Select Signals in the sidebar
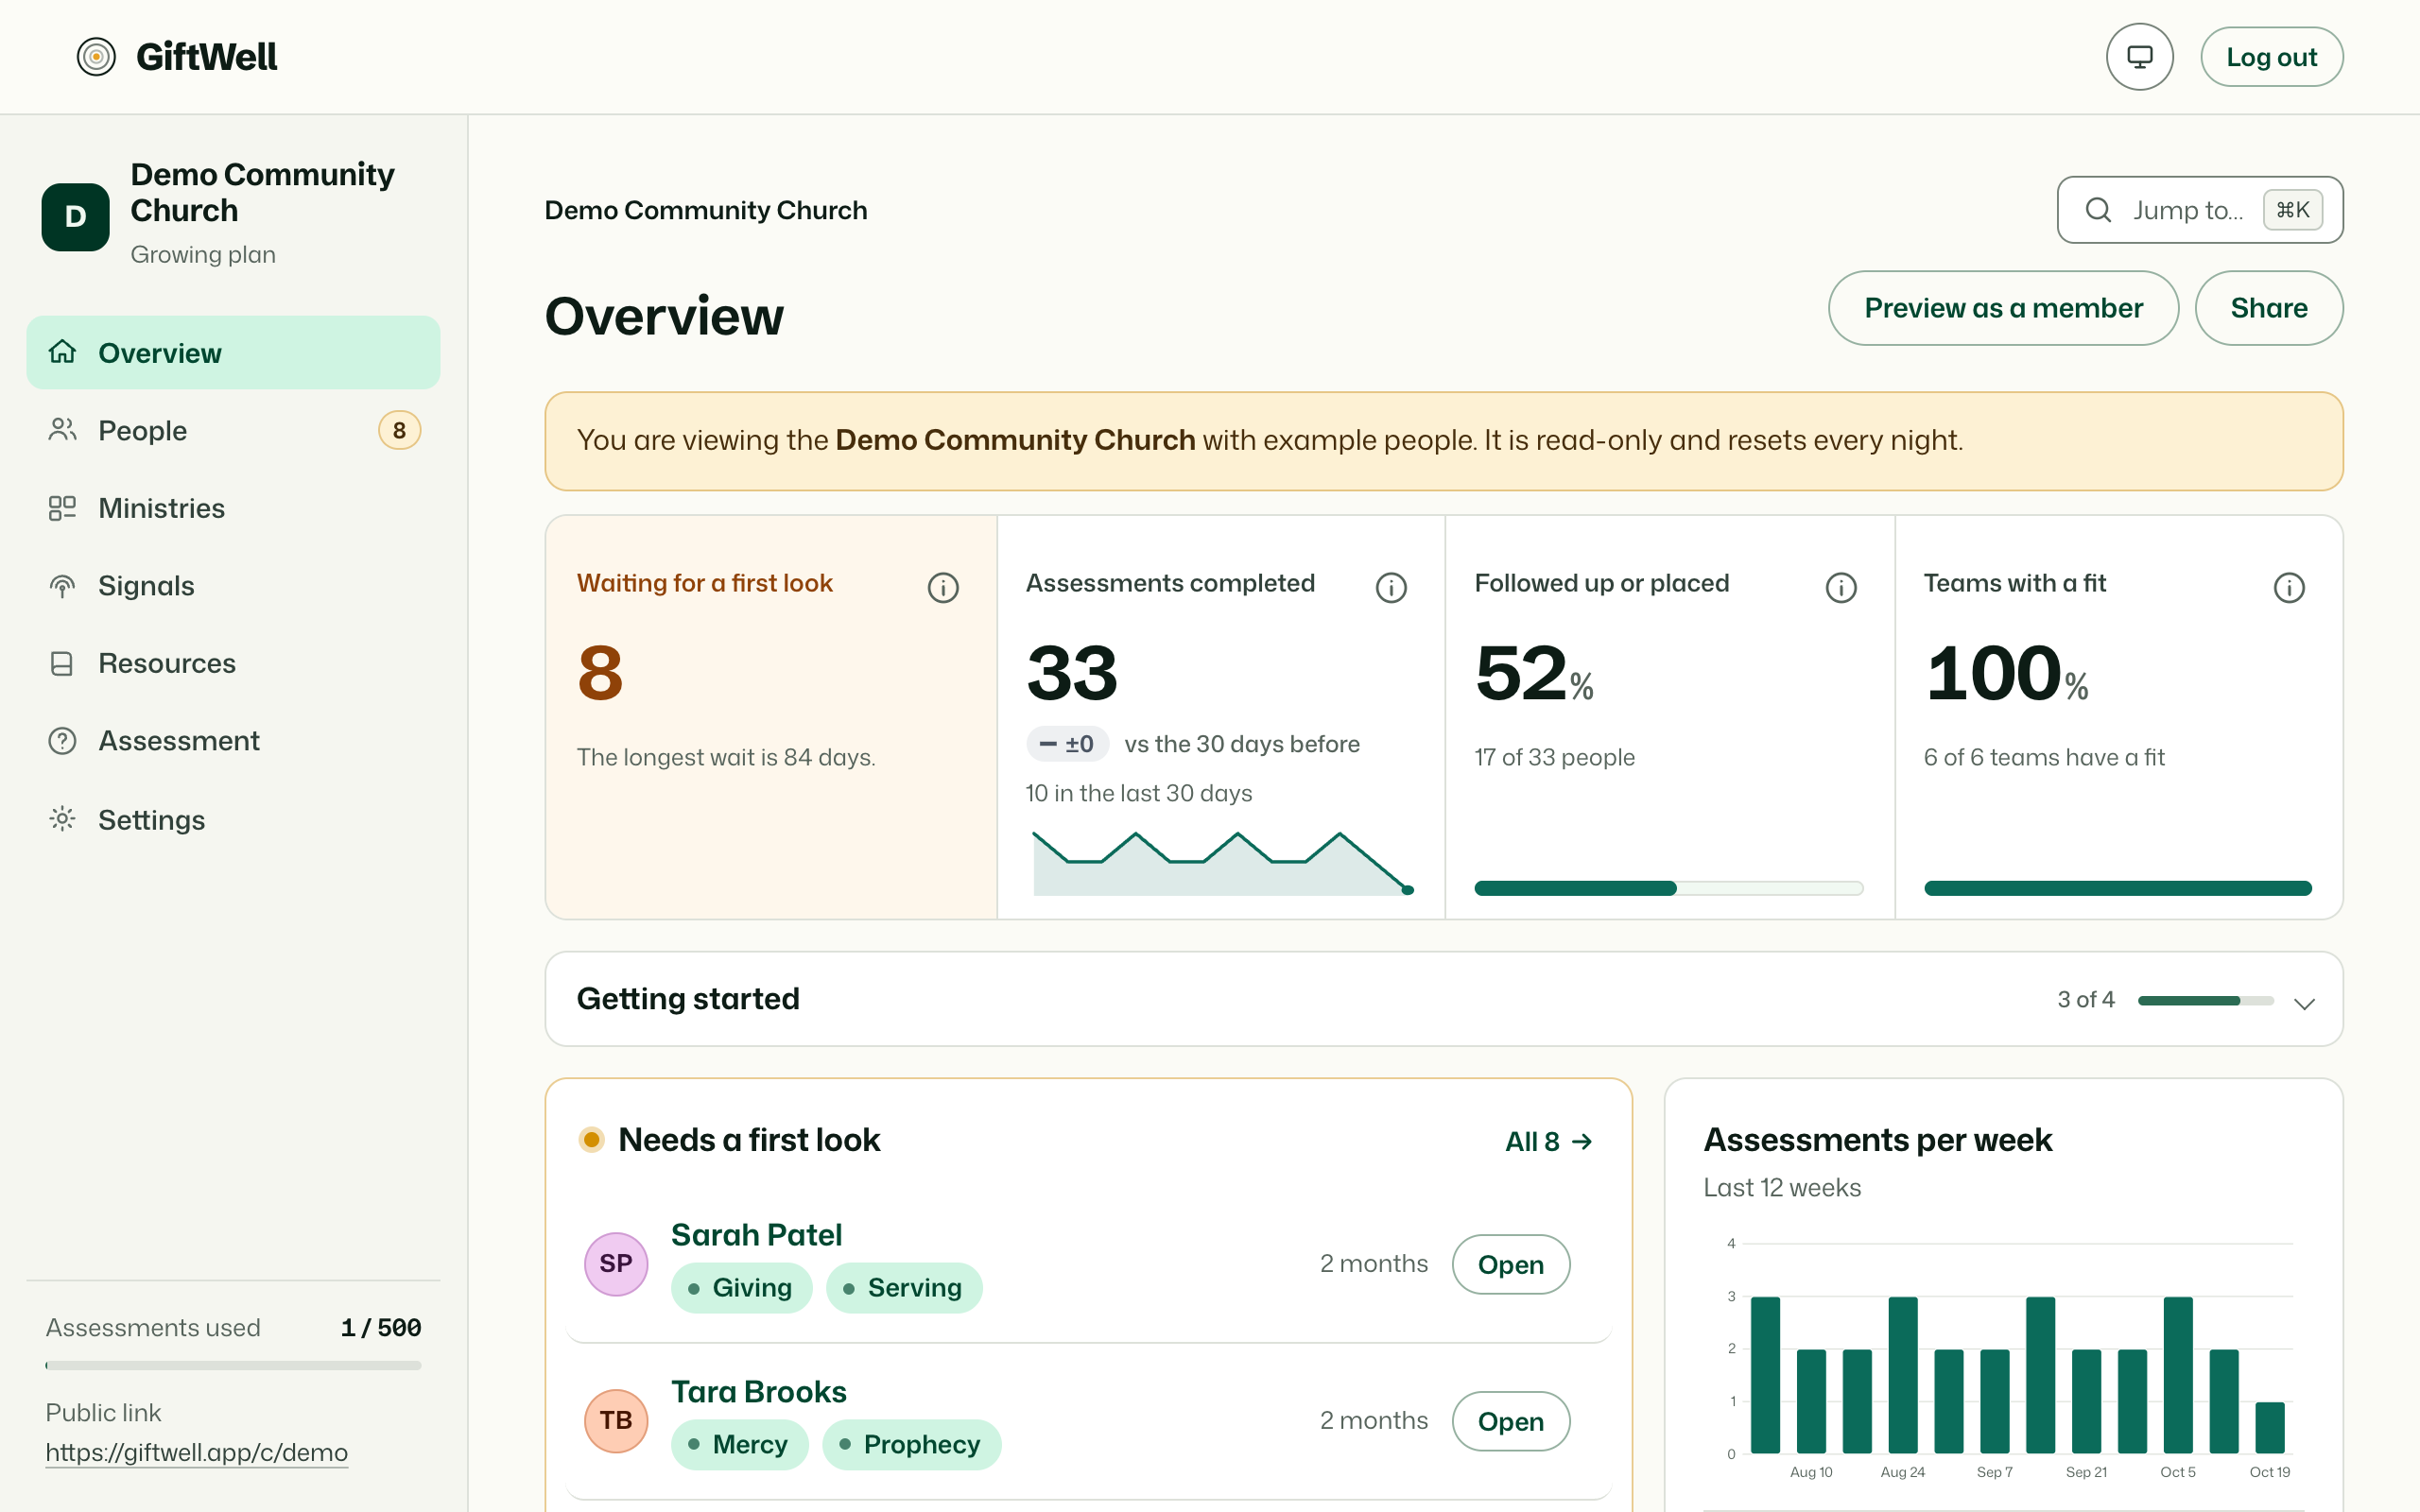 (233, 586)
